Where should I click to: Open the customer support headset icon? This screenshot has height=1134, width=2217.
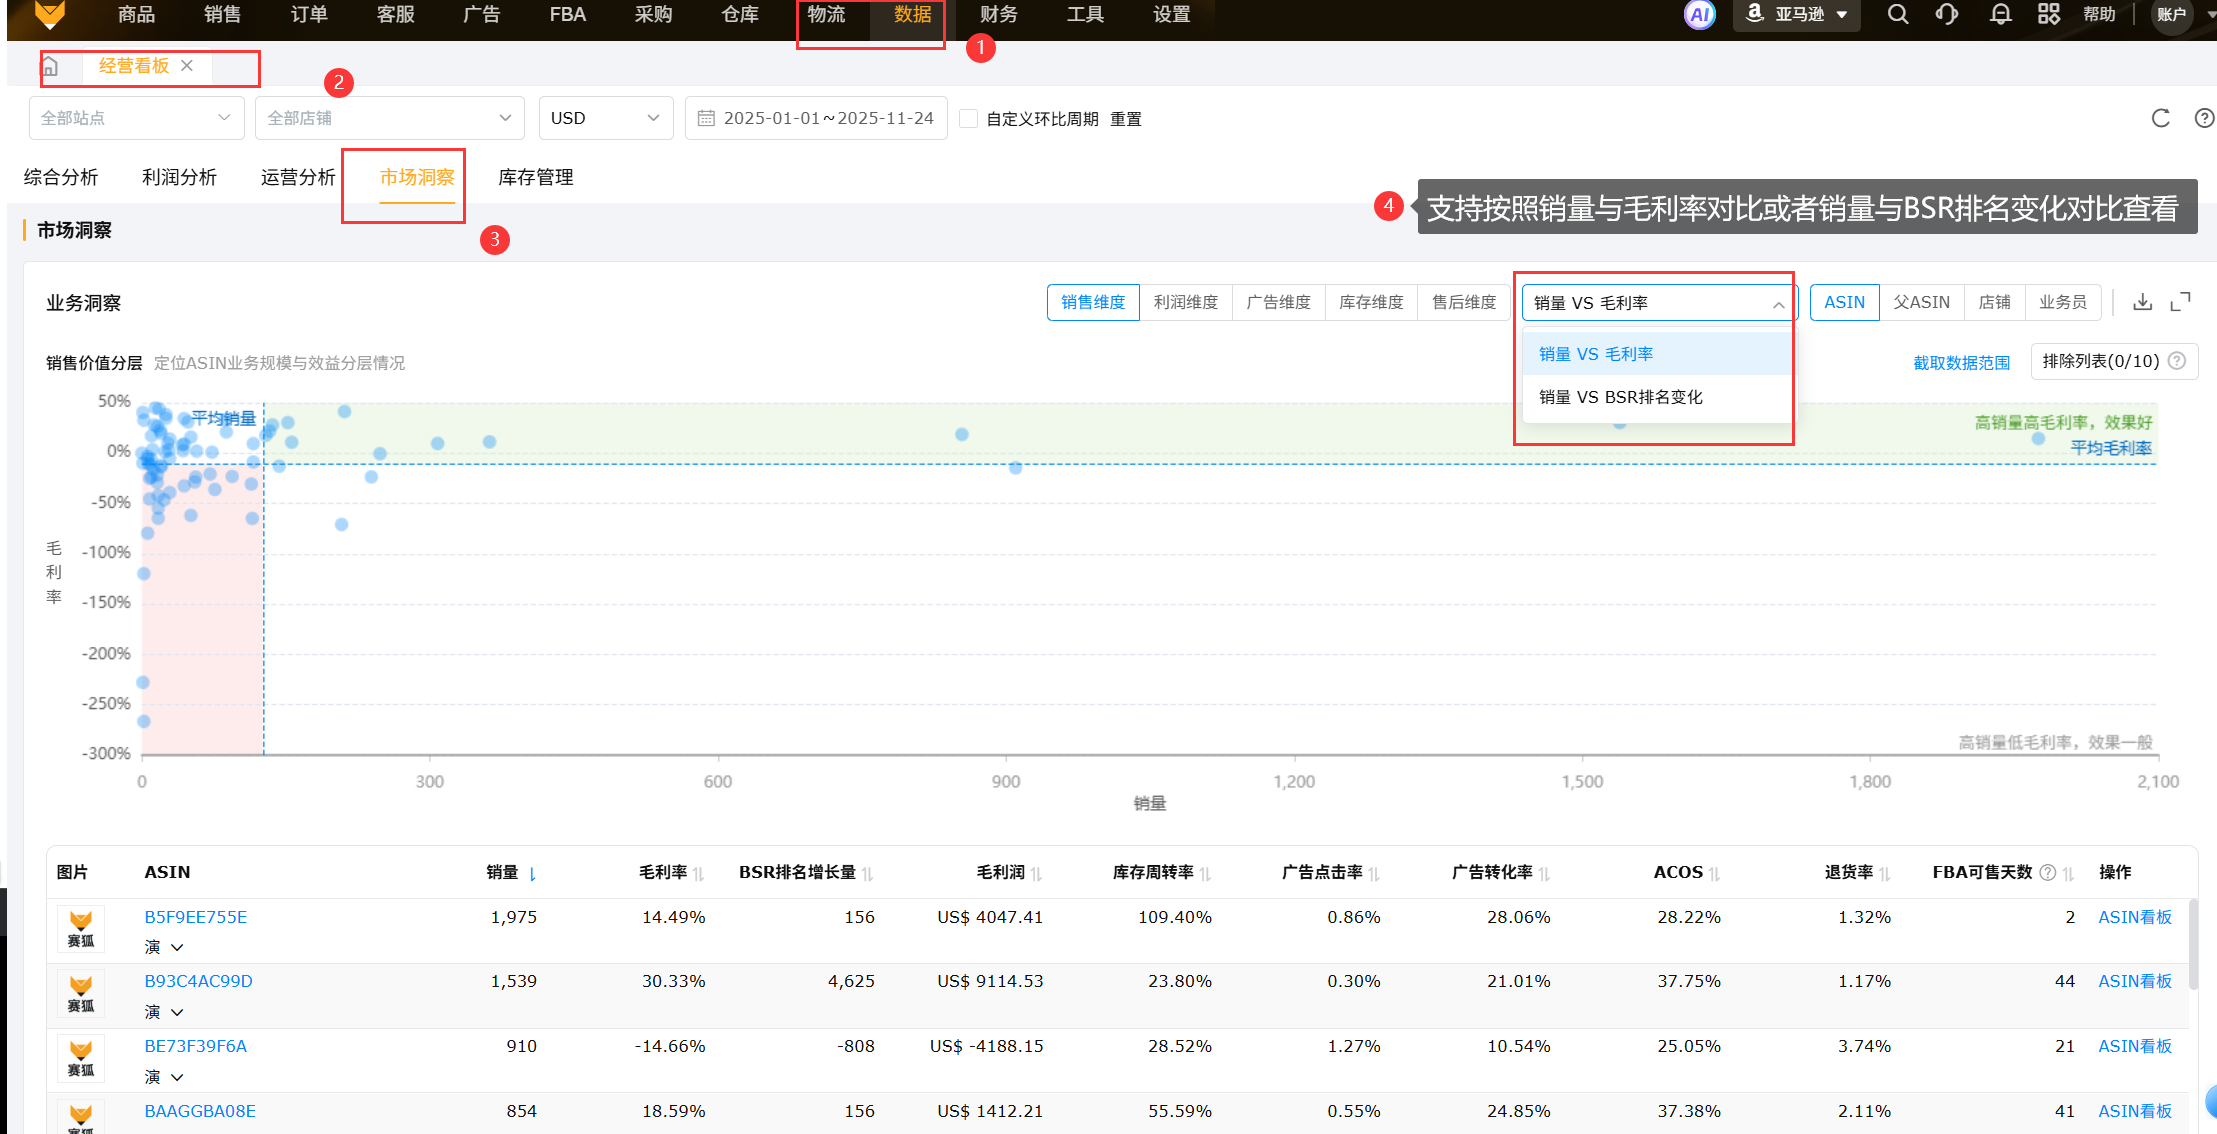pyautogui.click(x=1946, y=14)
